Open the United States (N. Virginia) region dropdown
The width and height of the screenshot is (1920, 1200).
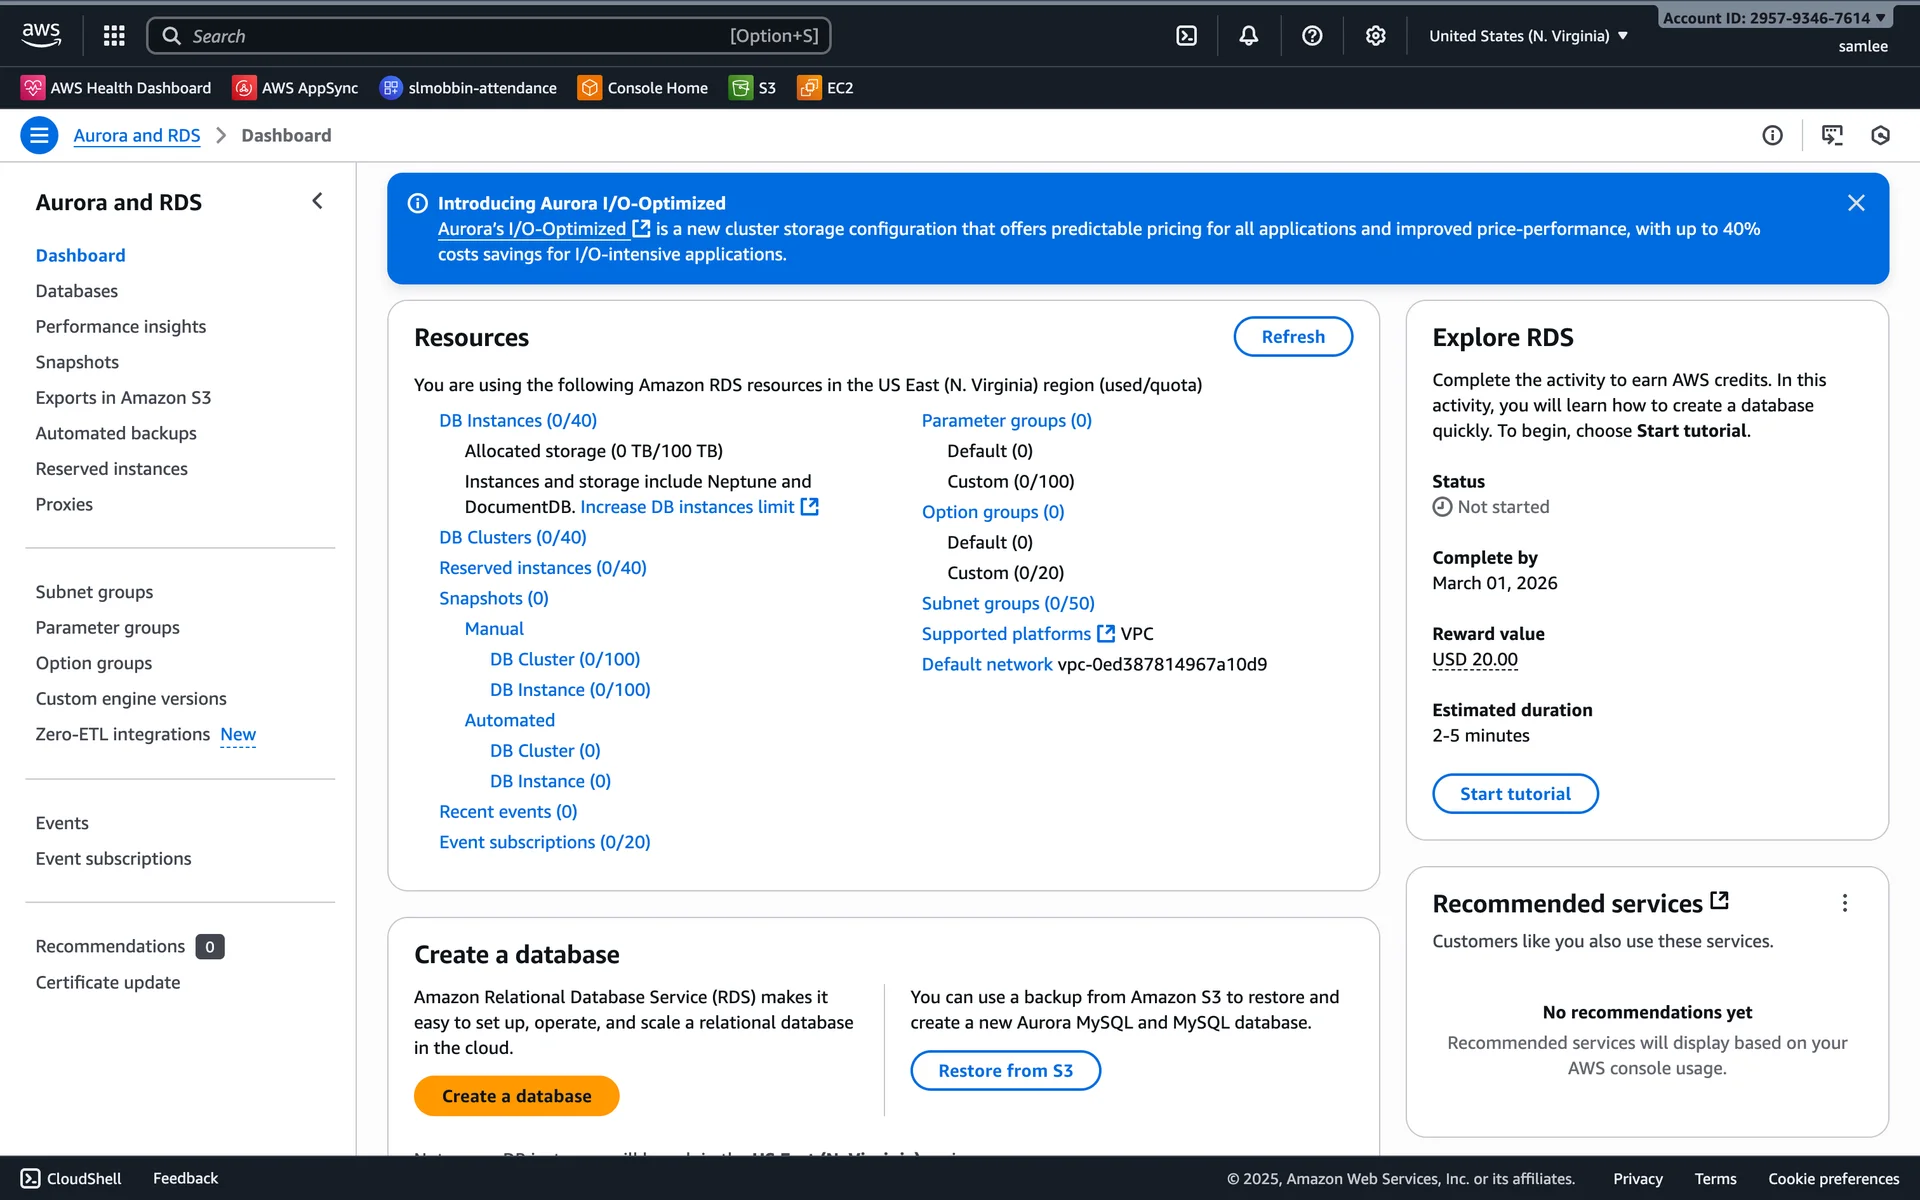(1527, 36)
